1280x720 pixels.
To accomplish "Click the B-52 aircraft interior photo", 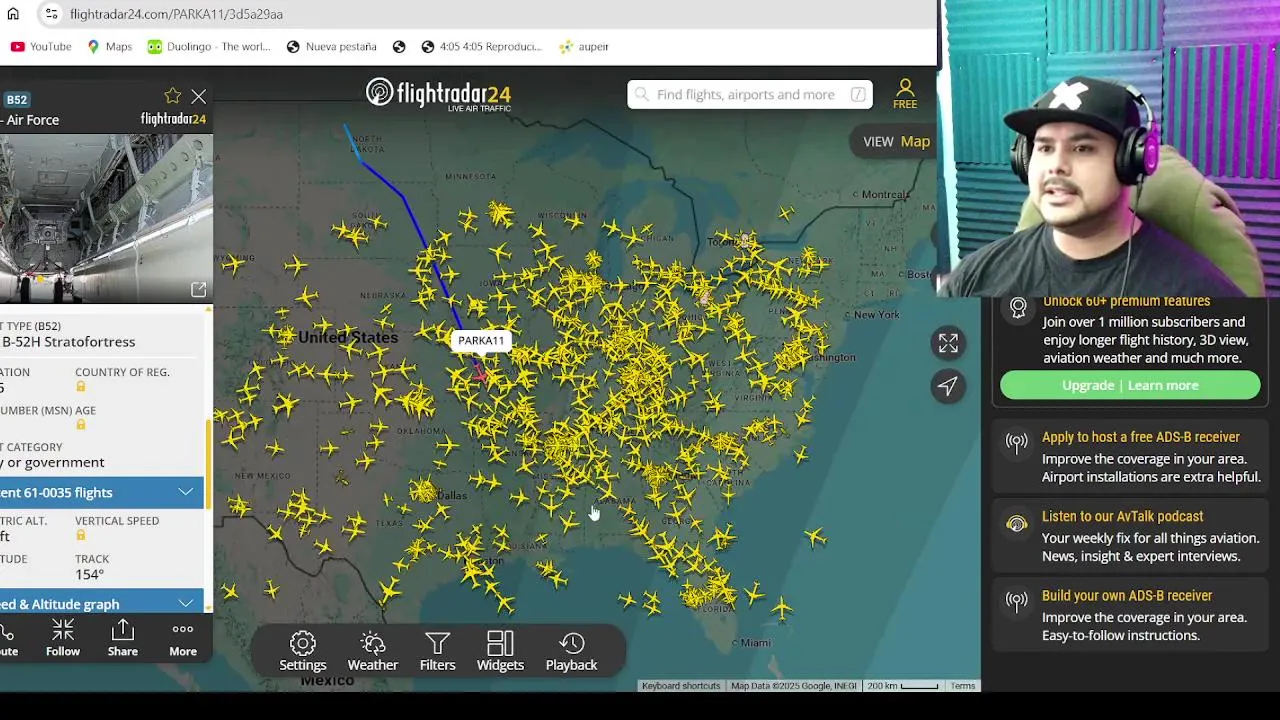I will [x=106, y=218].
